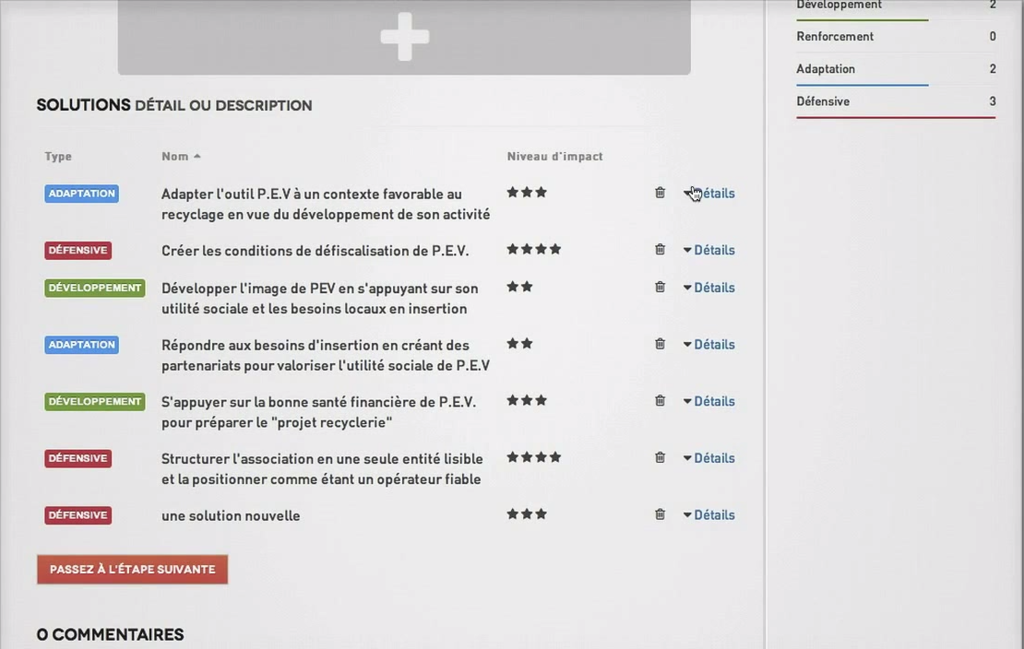Click the red Défensive progress bar

click(x=896, y=118)
